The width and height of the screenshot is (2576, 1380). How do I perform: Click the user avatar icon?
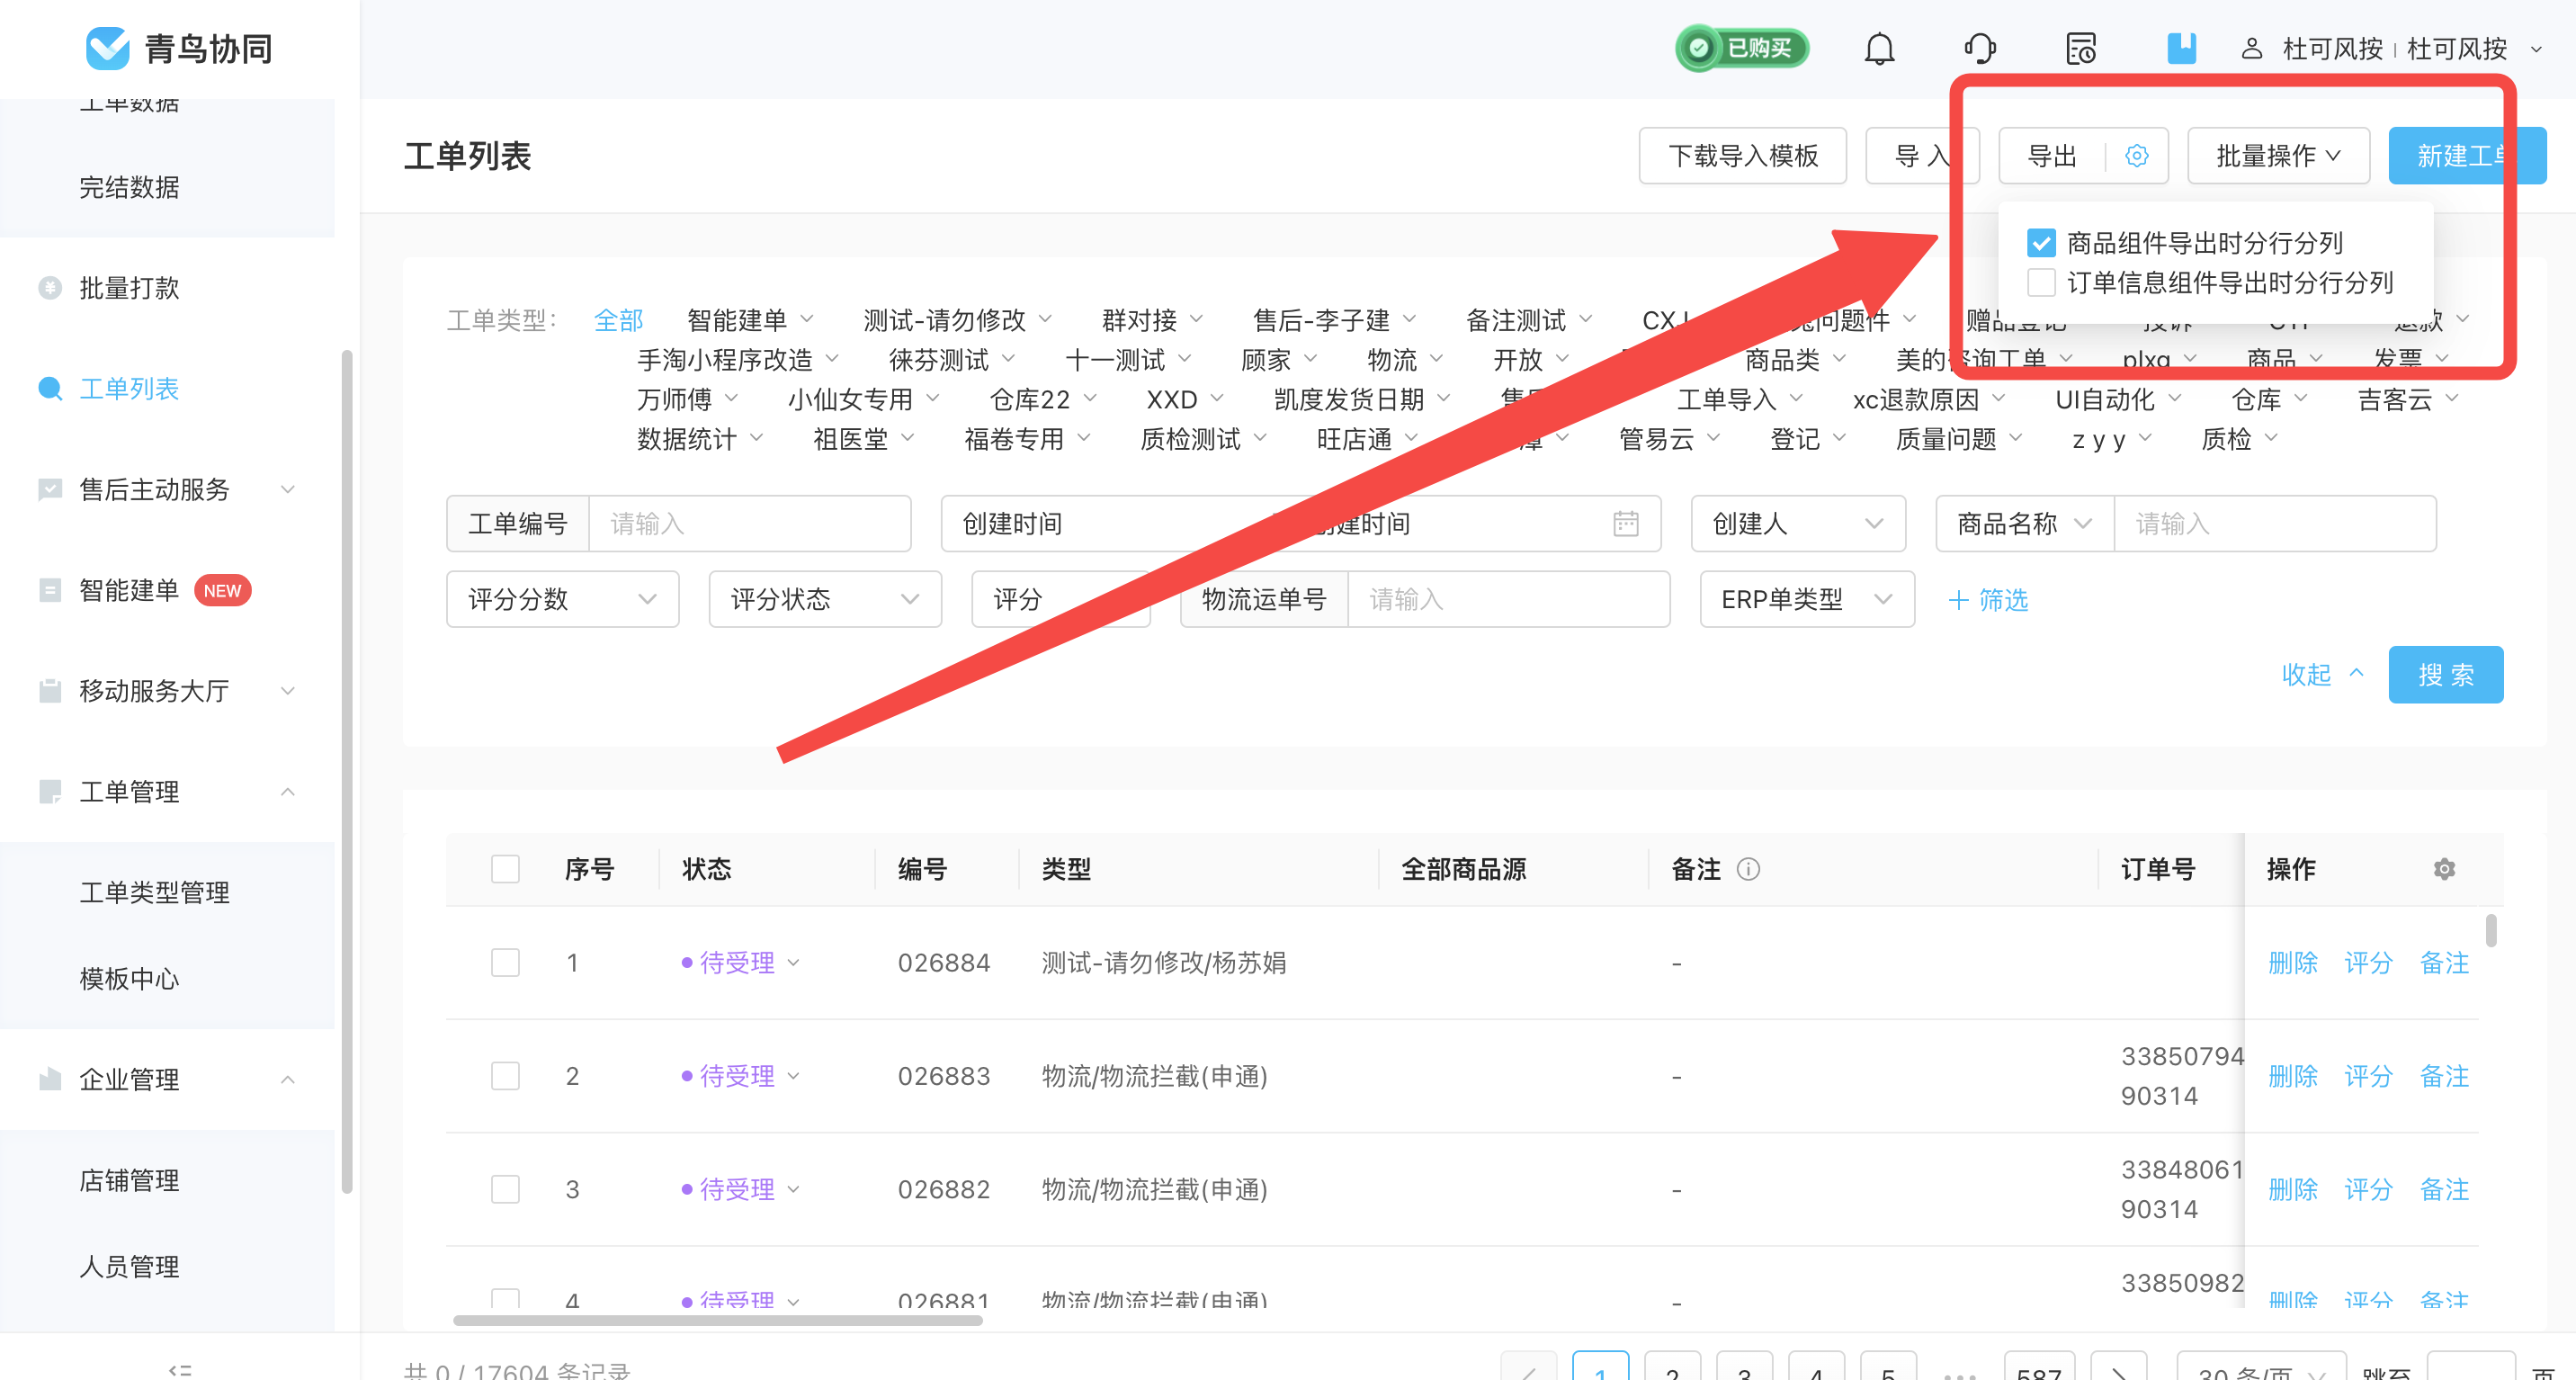2251,48
